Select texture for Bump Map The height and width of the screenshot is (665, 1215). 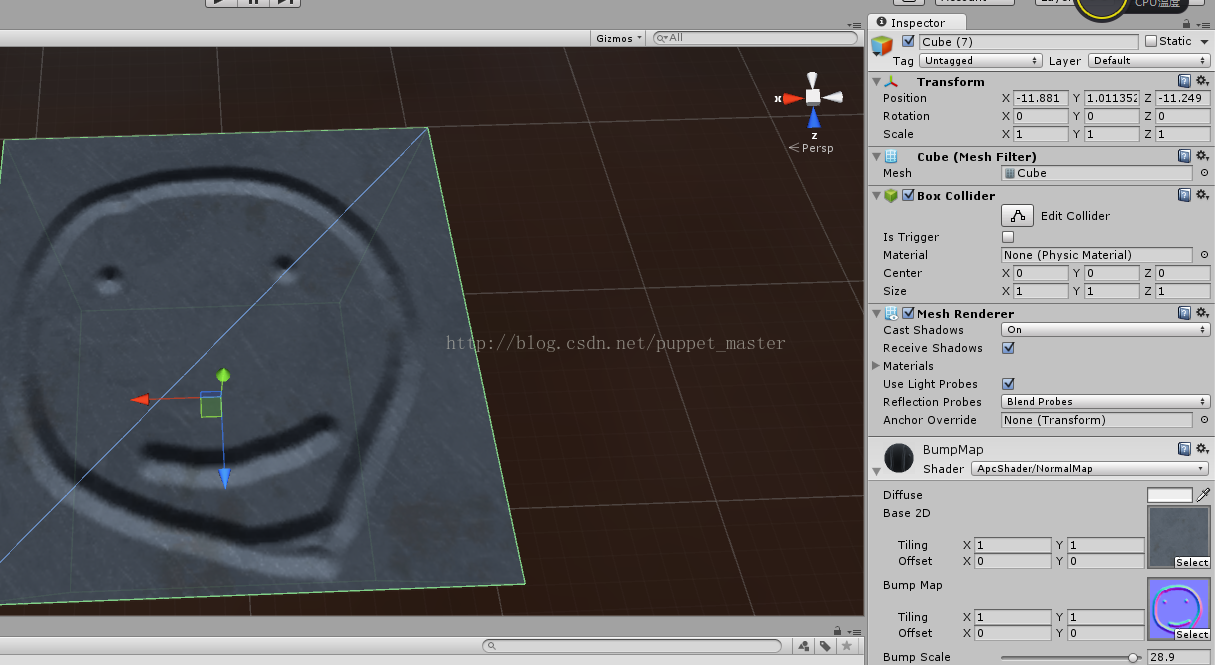point(1192,635)
